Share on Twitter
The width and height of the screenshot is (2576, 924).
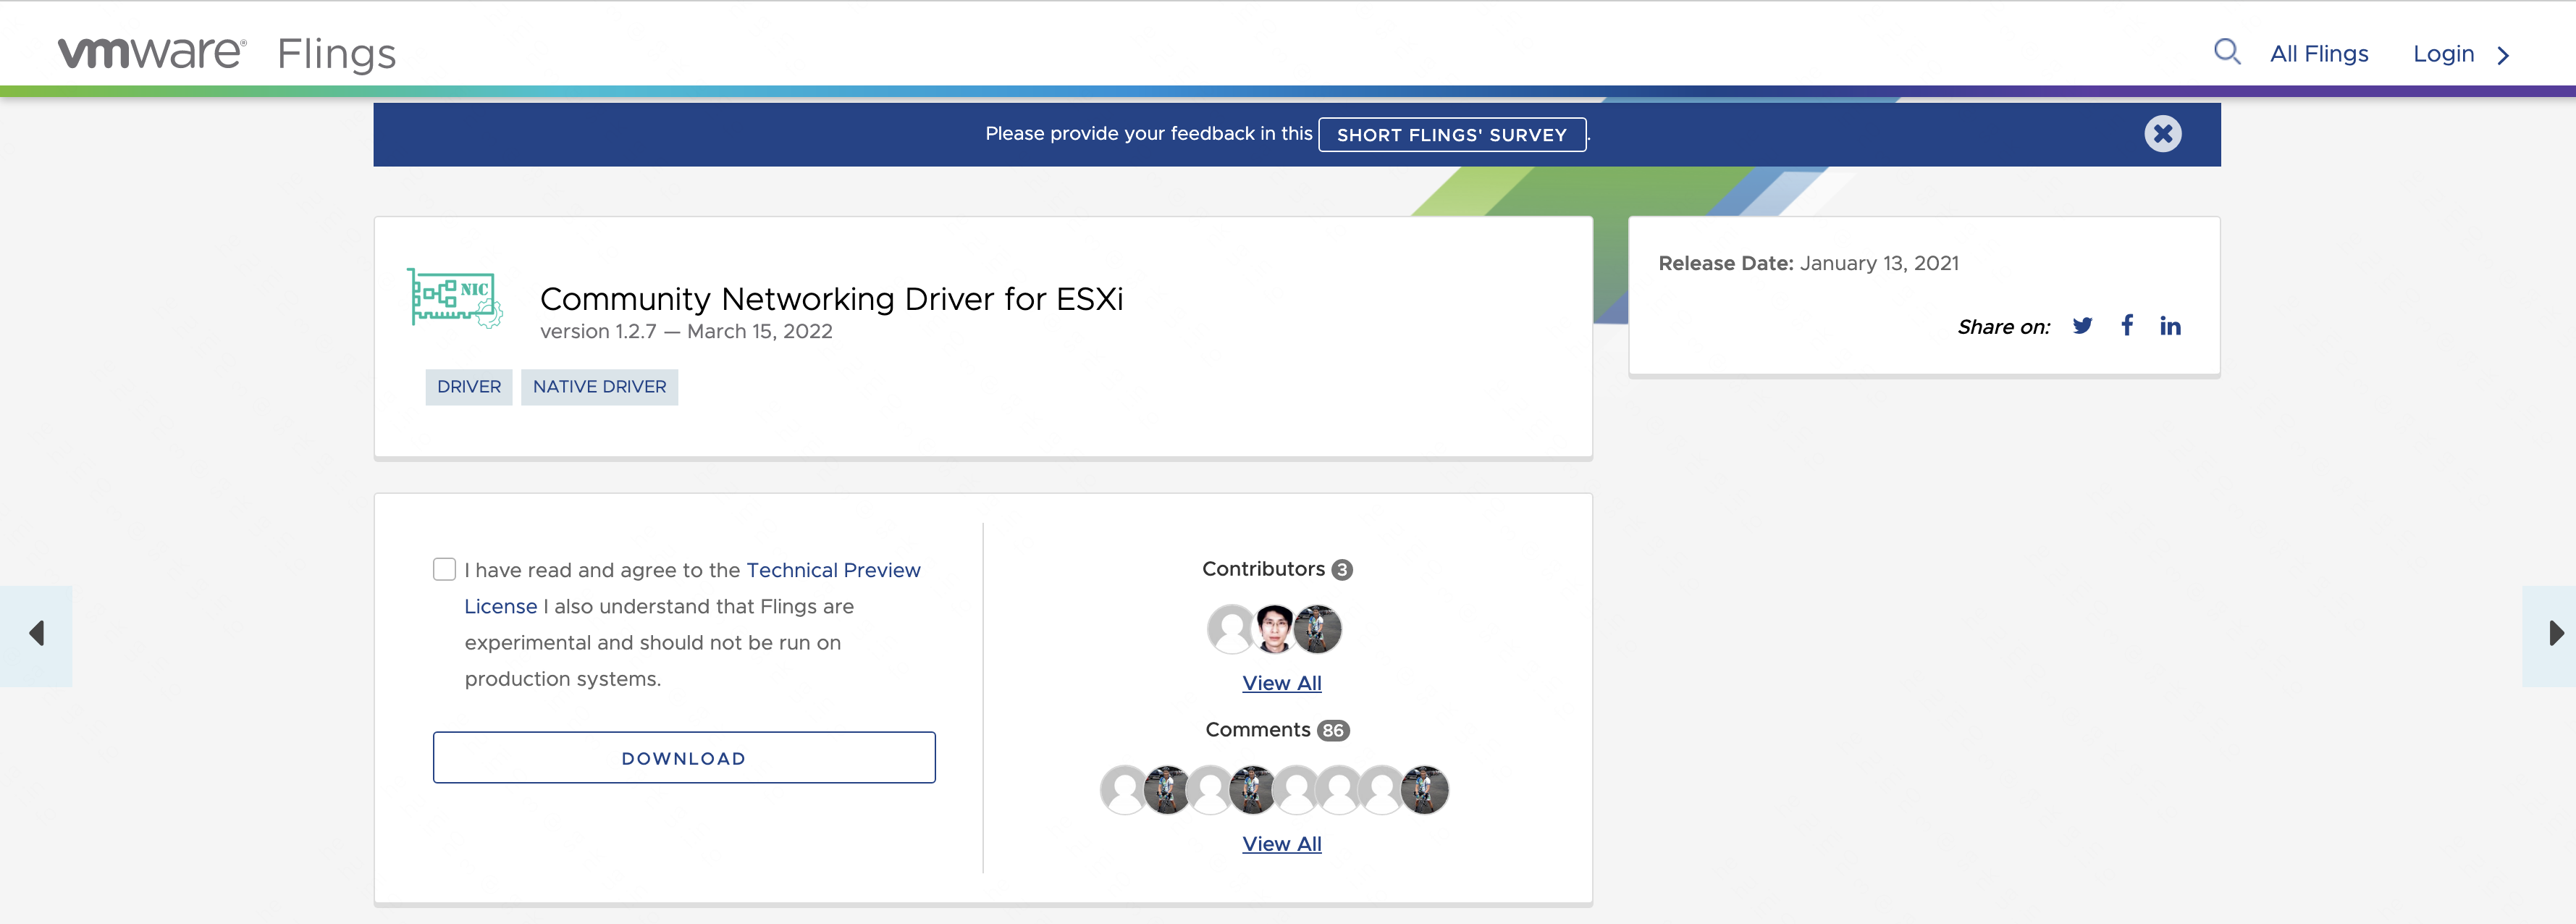2082,326
